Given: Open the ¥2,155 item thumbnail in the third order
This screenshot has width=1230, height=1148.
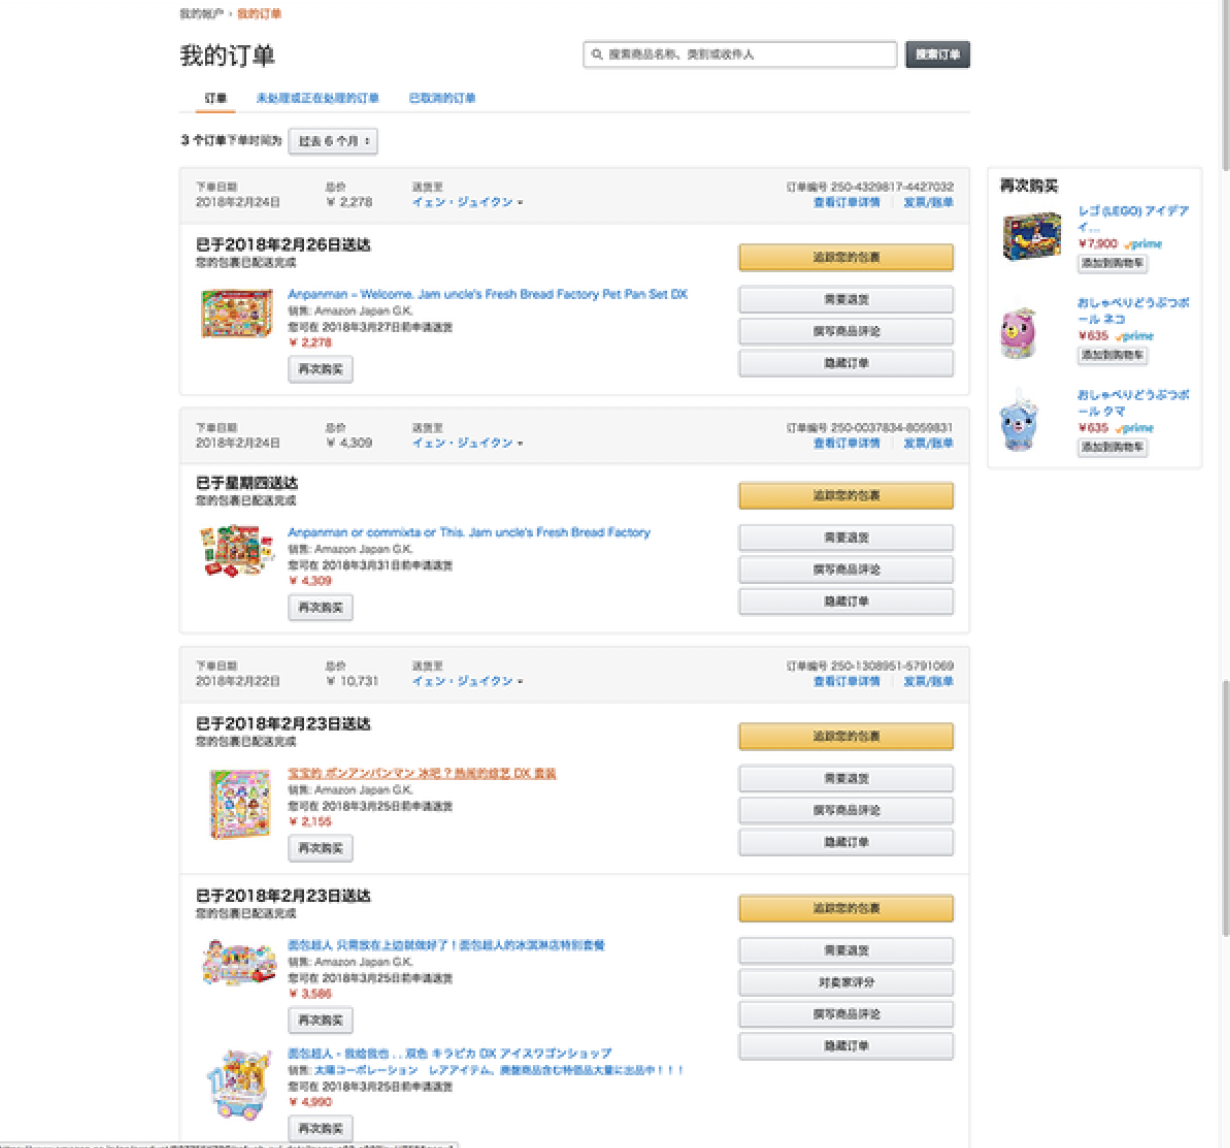Looking at the screenshot, I should [x=239, y=803].
